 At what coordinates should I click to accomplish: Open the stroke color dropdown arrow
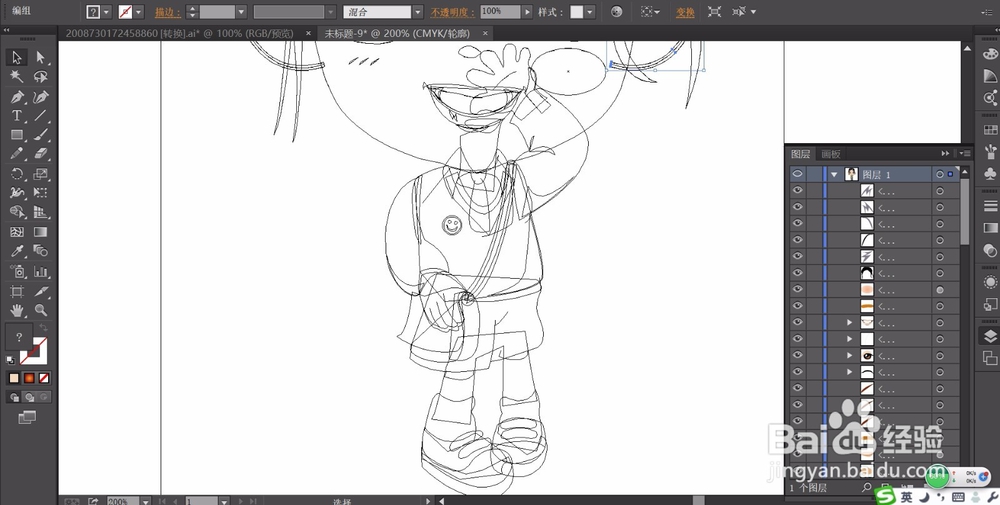(x=139, y=12)
